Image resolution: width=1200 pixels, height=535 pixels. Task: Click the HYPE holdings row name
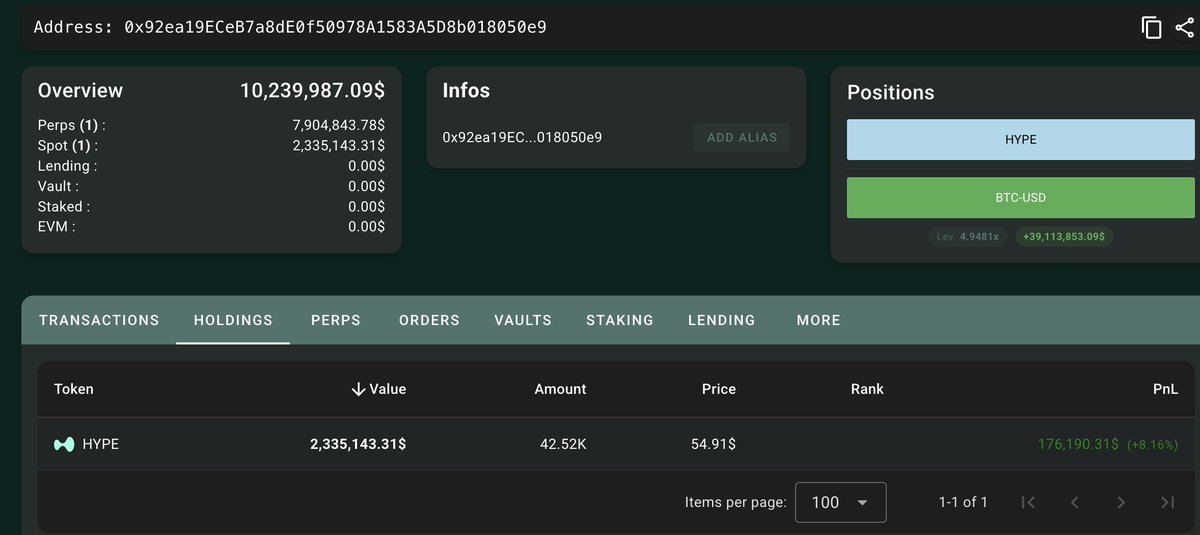[100, 444]
